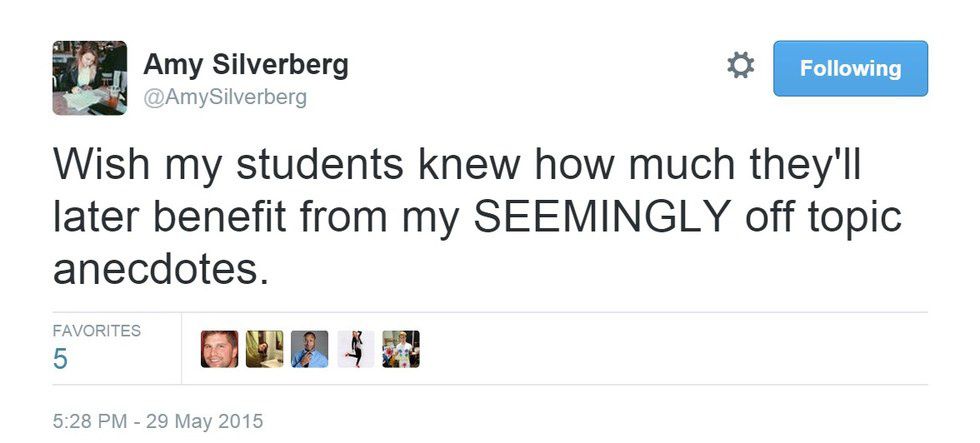
Task: Open Amy Silverberg display name link
Action: point(246,64)
